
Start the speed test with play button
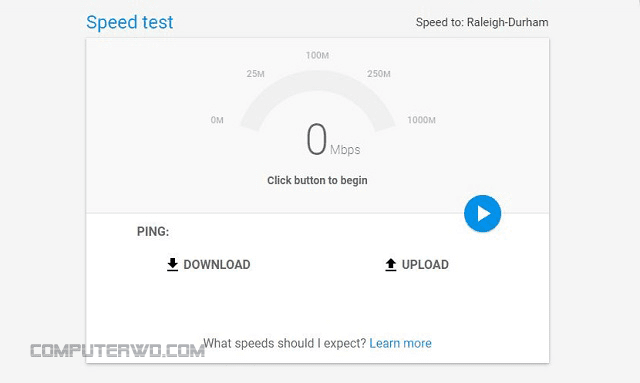(x=482, y=214)
